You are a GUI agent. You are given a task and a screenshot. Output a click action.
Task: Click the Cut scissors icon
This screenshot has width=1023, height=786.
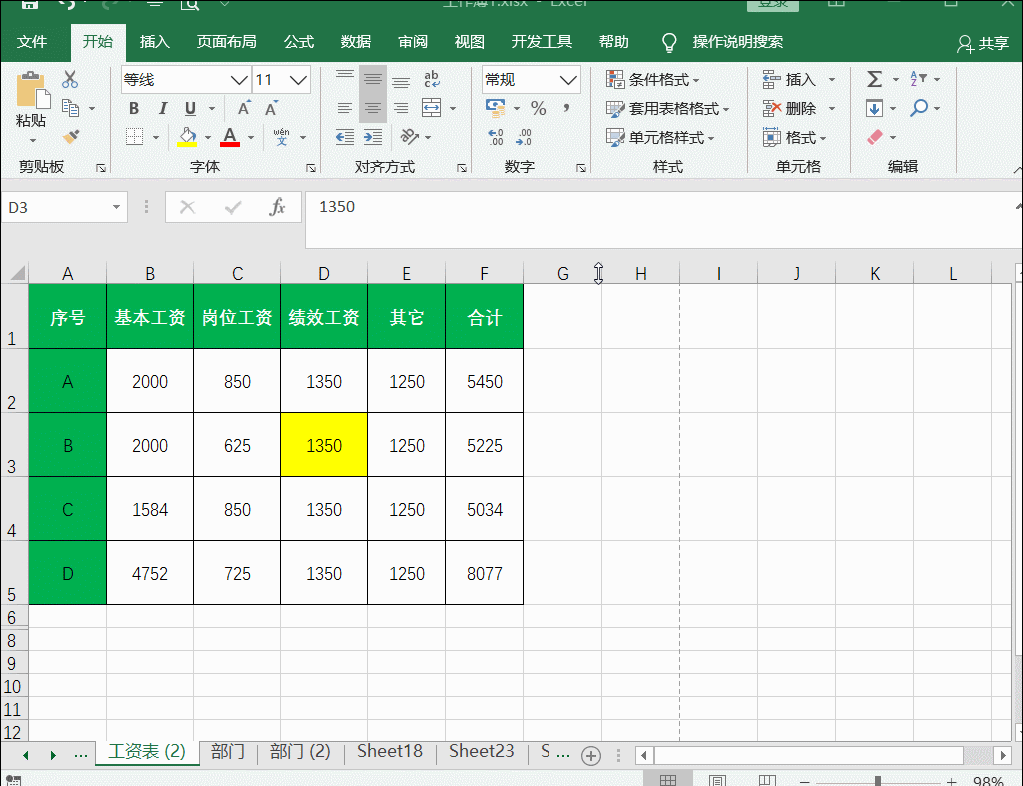[70, 80]
